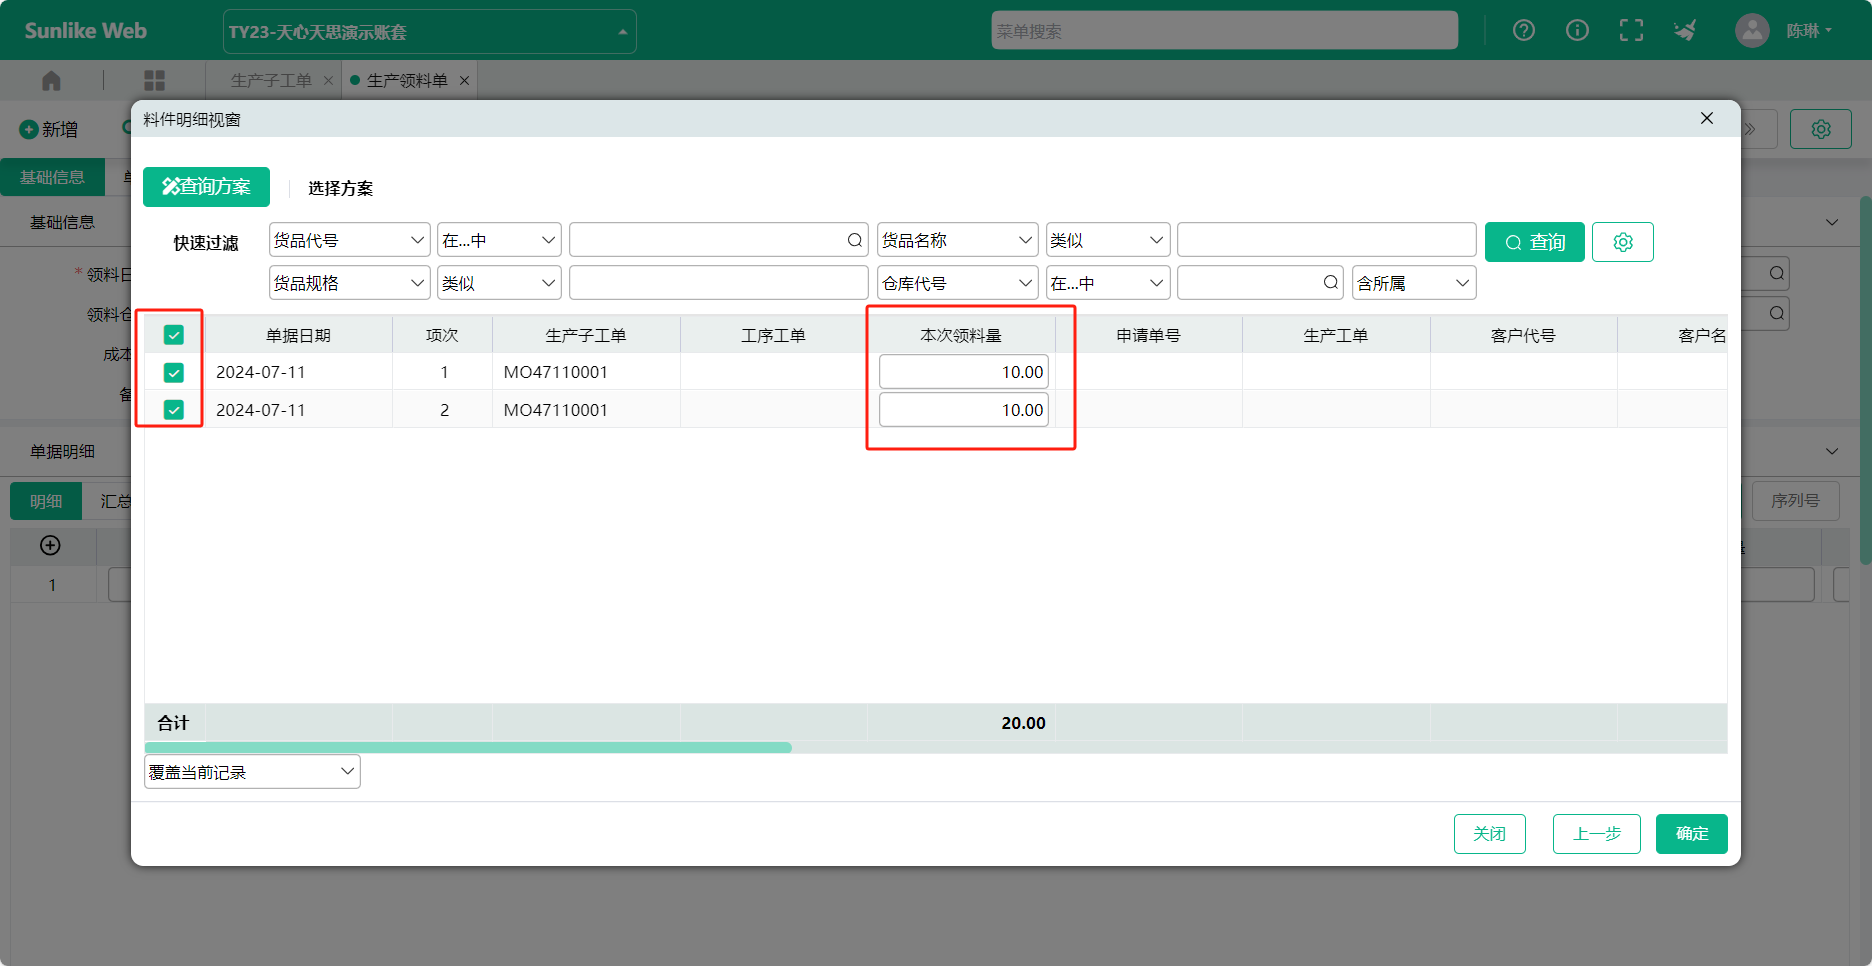The width and height of the screenshot is (1872, 966).
Task: Click the clean-up broom icon in header
Action: pos(1685,31)
